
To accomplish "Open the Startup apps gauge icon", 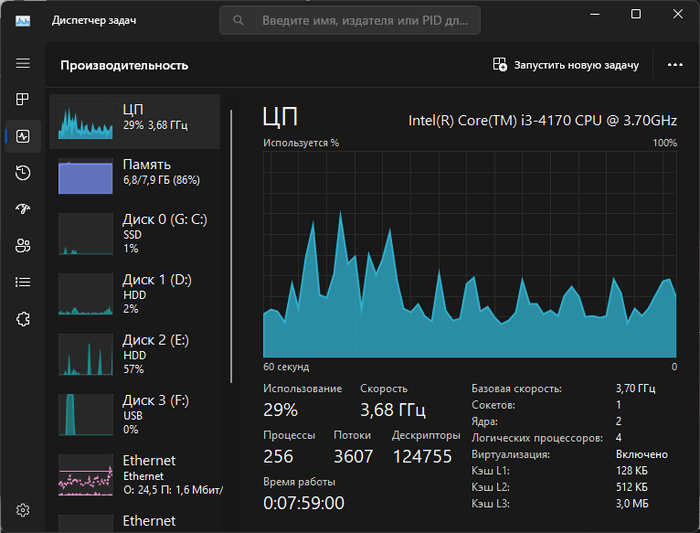I will coord(23,208).
